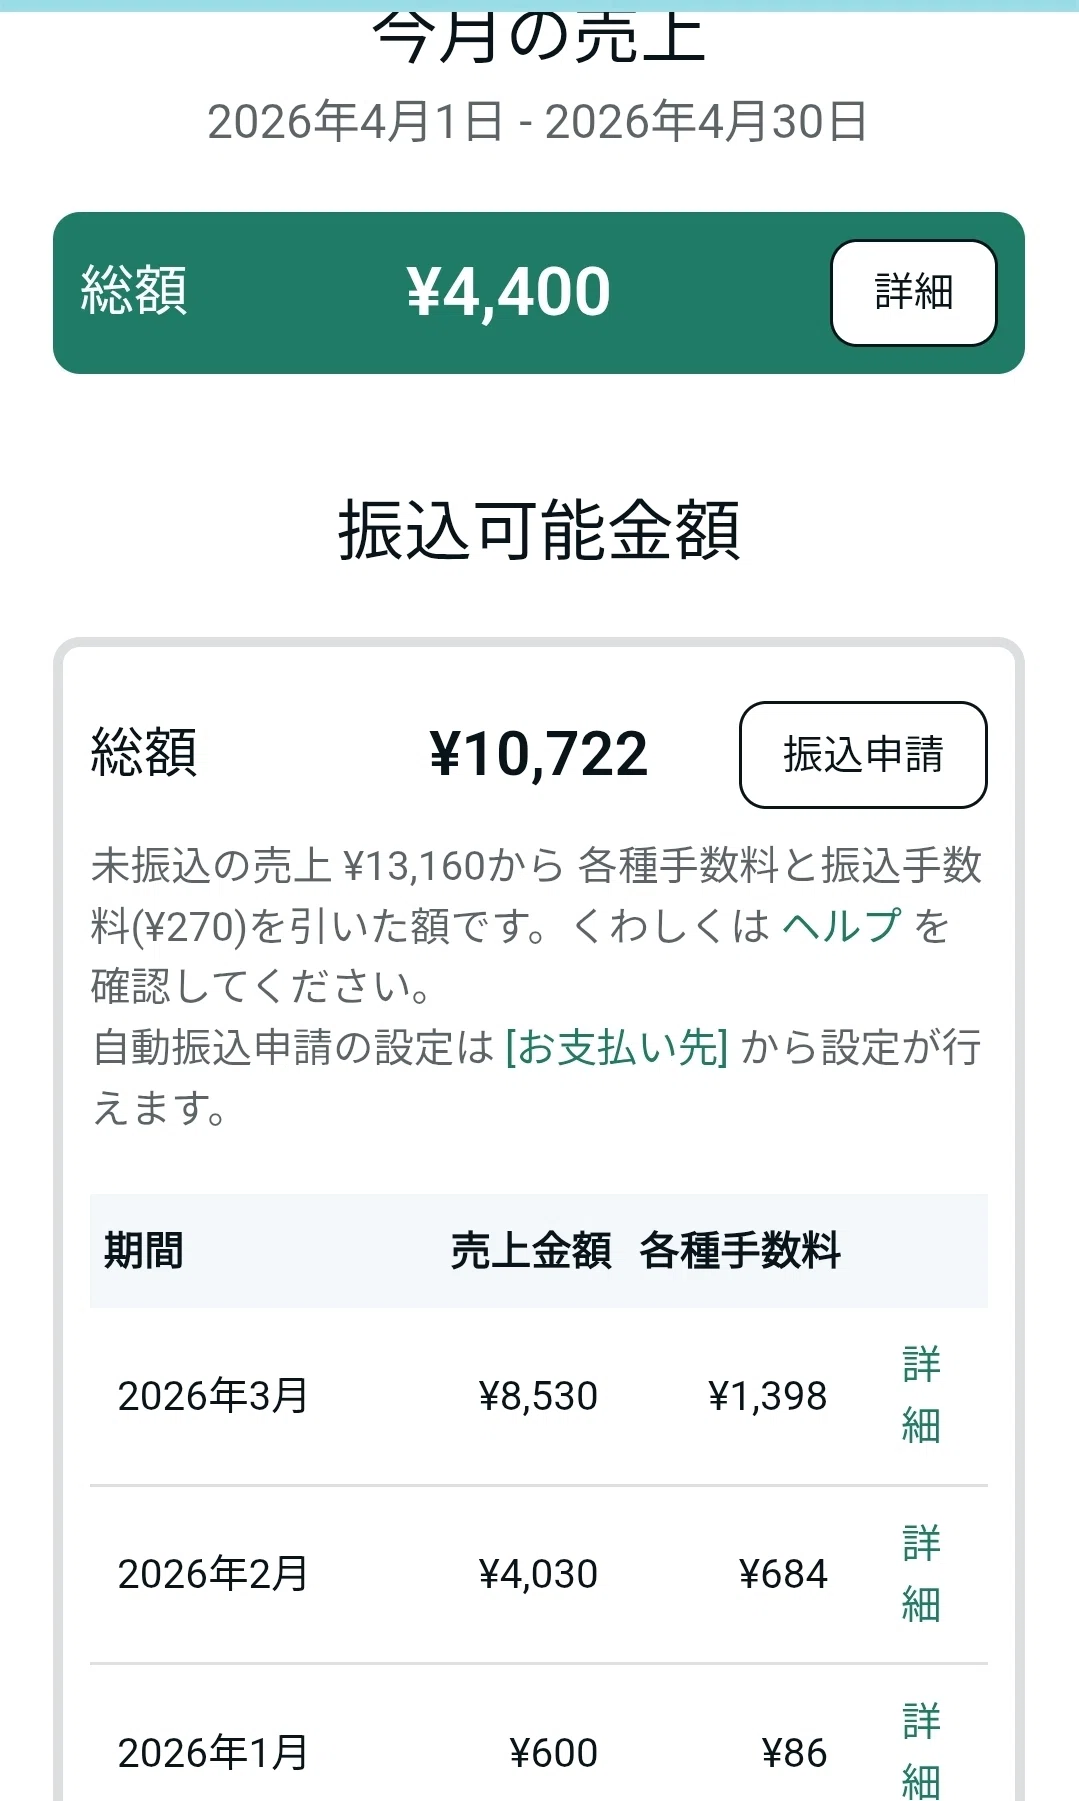Click the 期間 column header
The height and width of the screenshot is (1801, 1079).
[144, 1251]
